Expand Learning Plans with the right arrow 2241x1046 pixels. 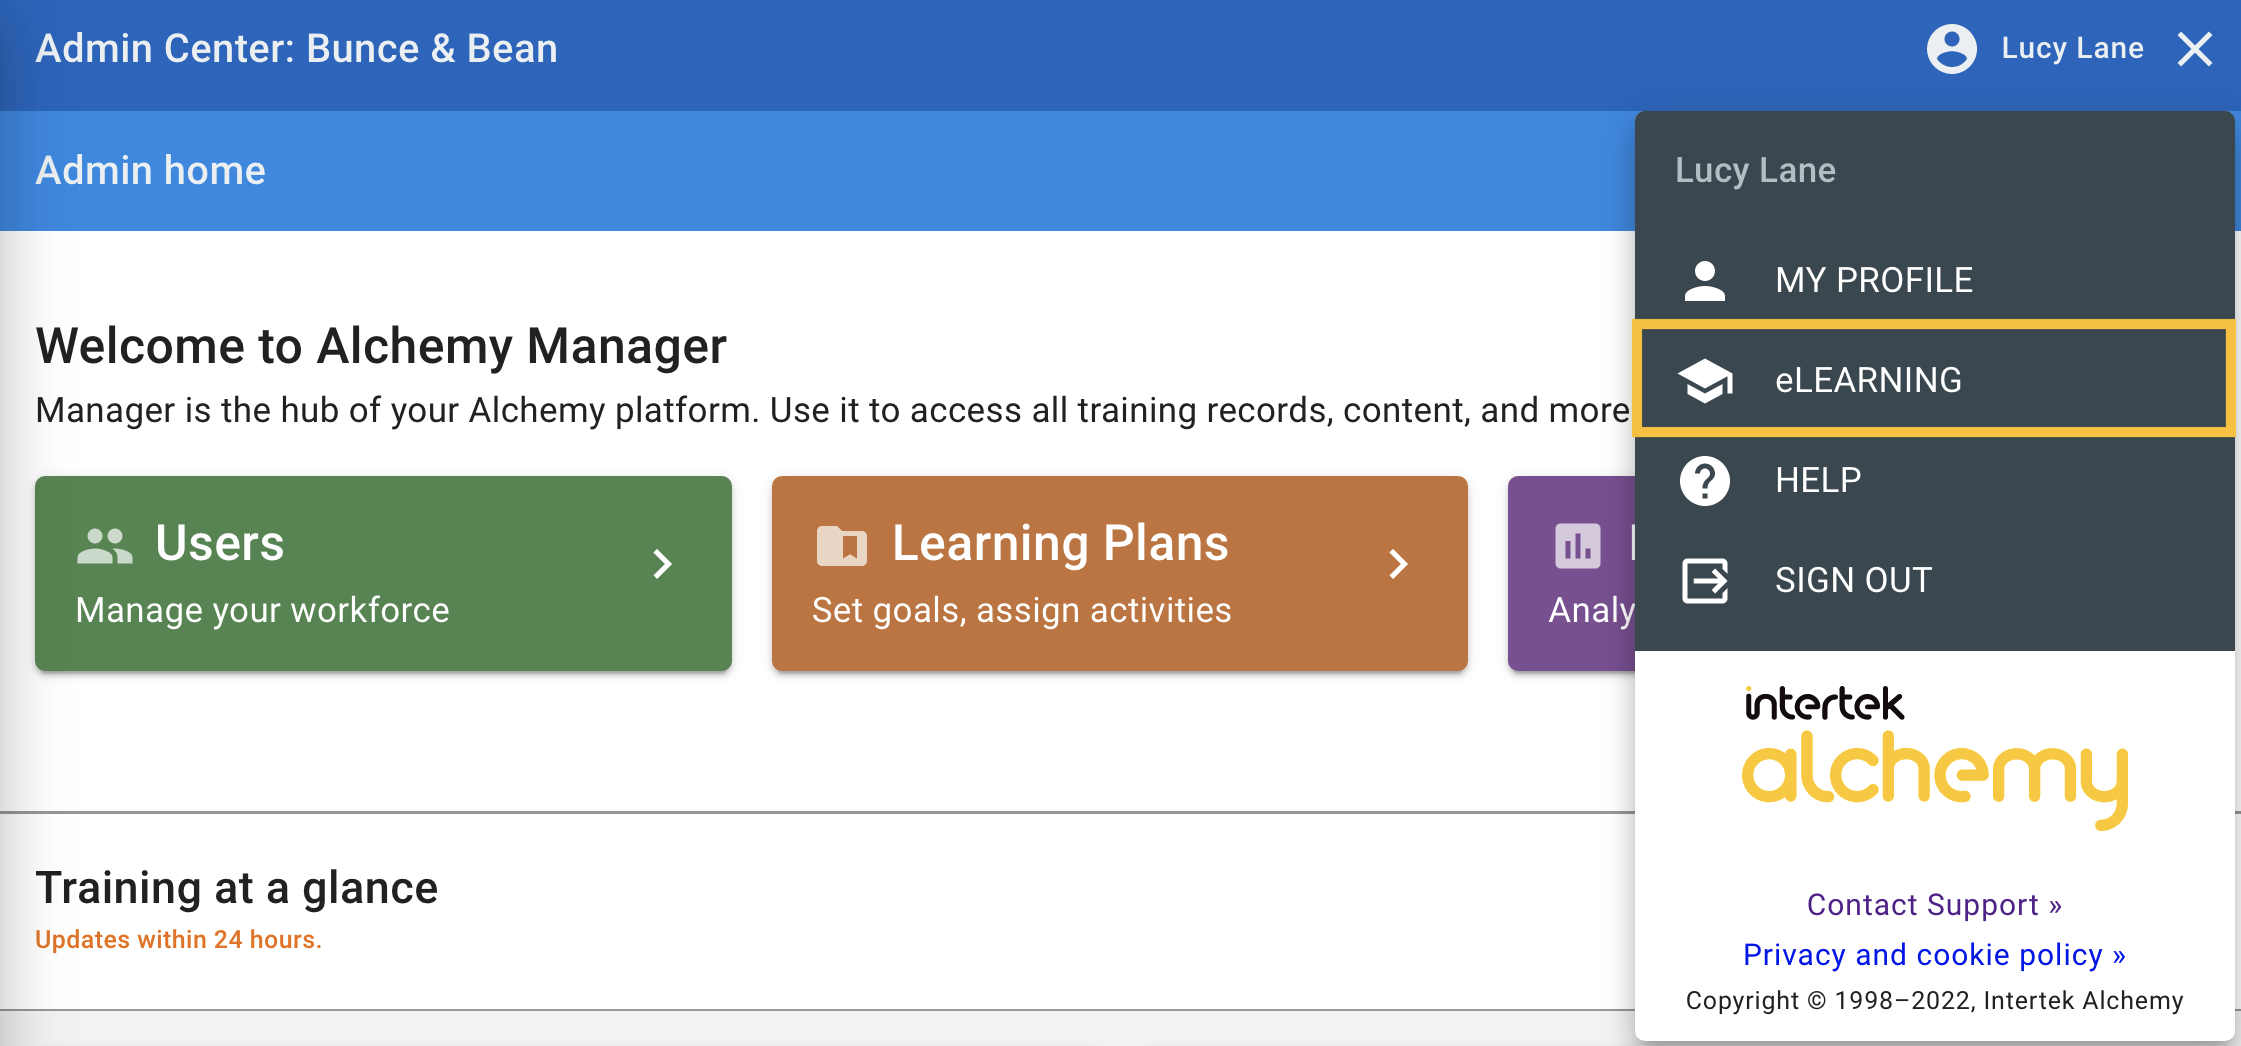click(1398, 564)
